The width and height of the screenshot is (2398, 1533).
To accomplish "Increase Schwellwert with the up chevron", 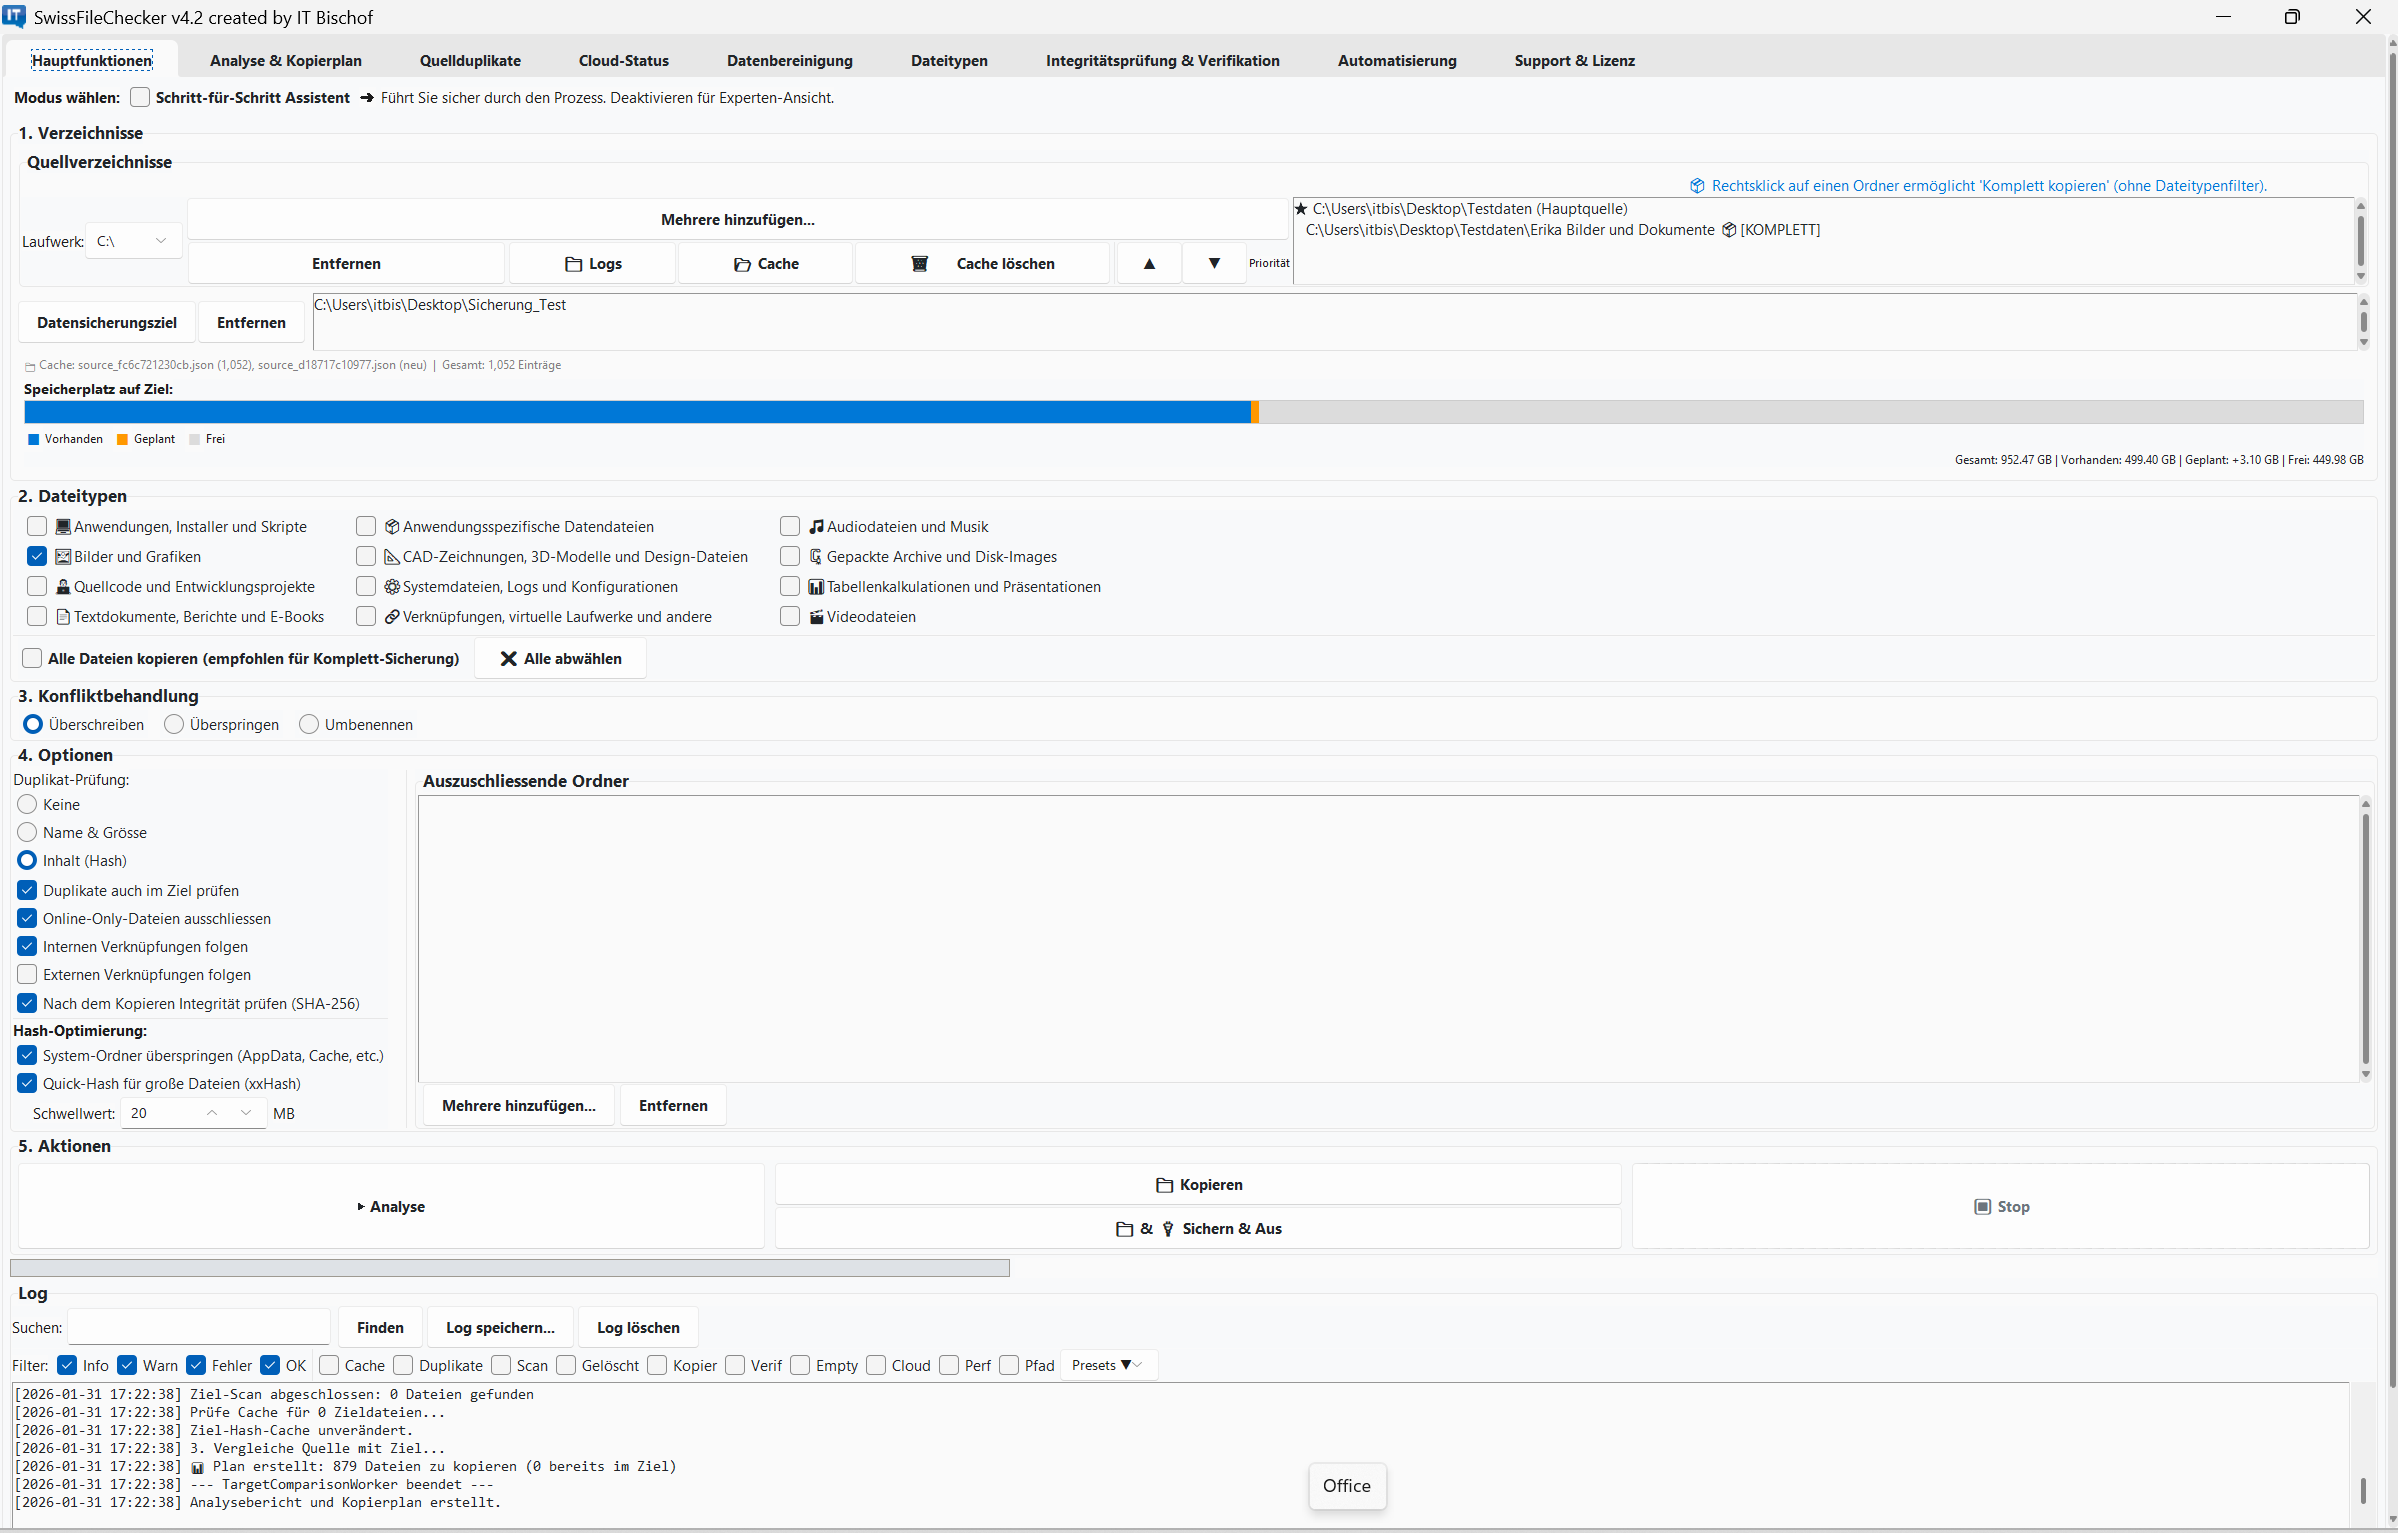I will pyautogui.click(x=212, y=1113).
